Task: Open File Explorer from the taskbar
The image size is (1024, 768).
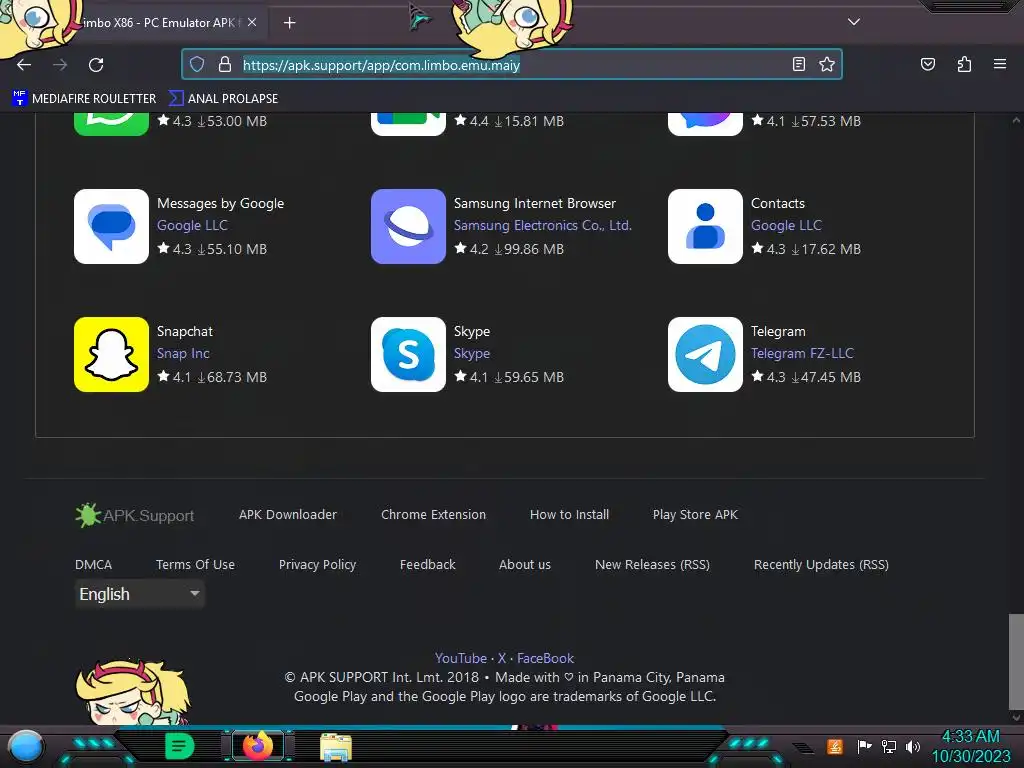Action: tap(336, 747)
